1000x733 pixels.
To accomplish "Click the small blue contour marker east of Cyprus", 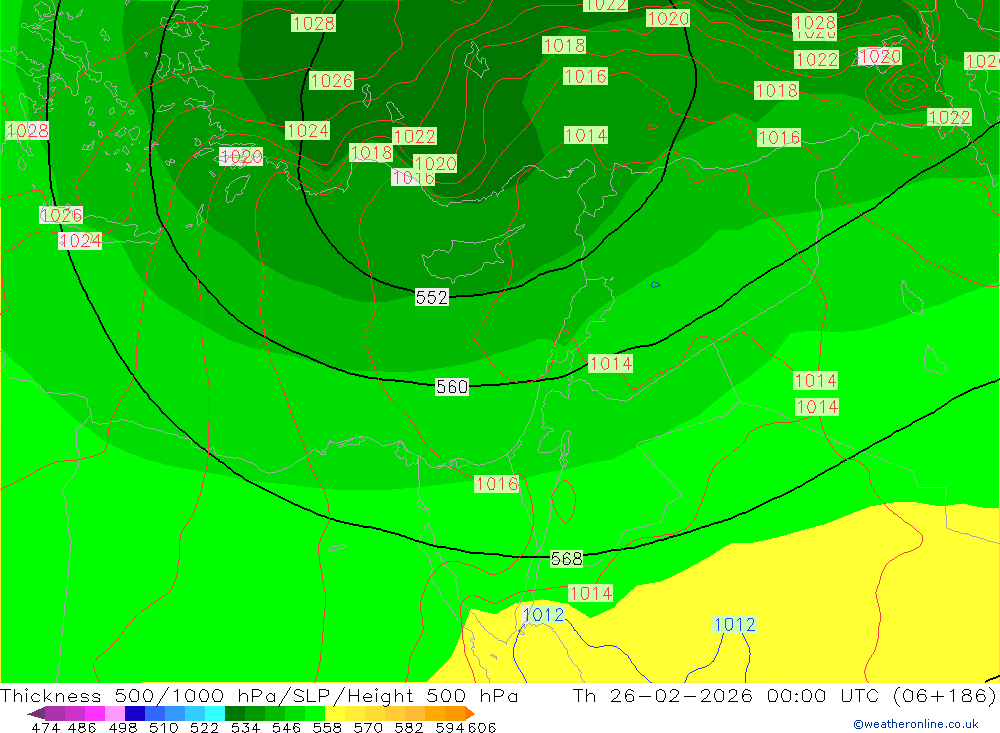I will 655,285.
